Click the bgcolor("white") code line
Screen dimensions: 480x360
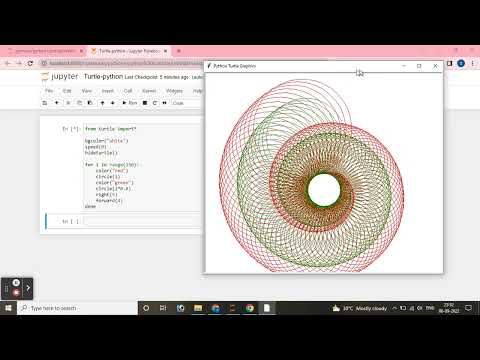[x=106, y=141]
